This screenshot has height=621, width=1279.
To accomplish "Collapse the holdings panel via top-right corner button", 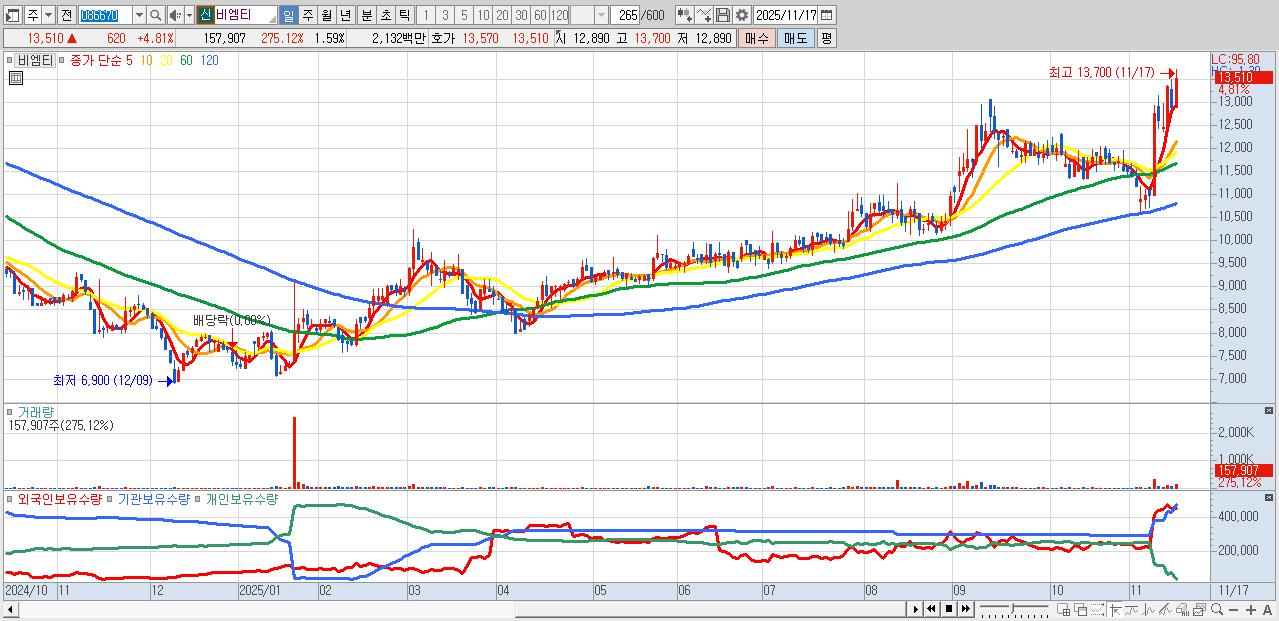I will pyautogui.click(x=1269, y=497).
